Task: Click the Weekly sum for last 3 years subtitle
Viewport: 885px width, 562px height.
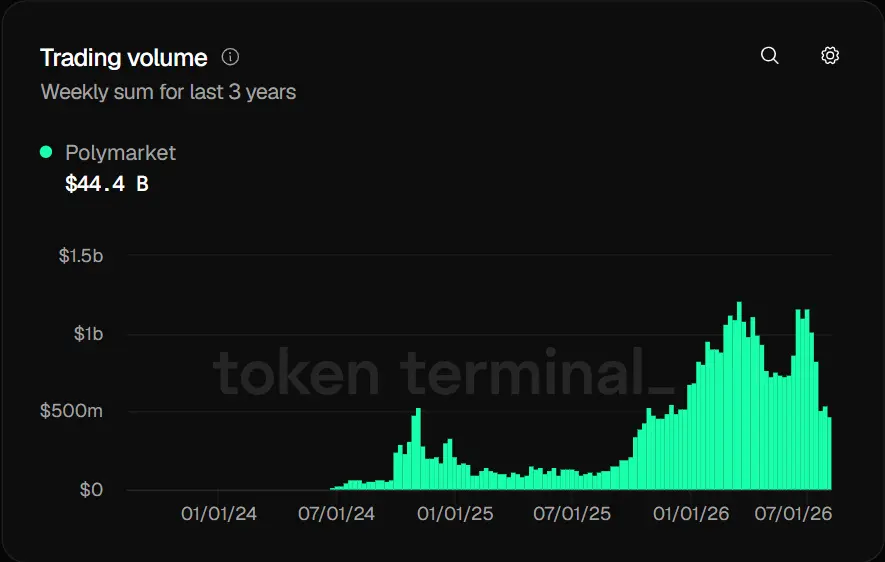Action: click(168, 92)
